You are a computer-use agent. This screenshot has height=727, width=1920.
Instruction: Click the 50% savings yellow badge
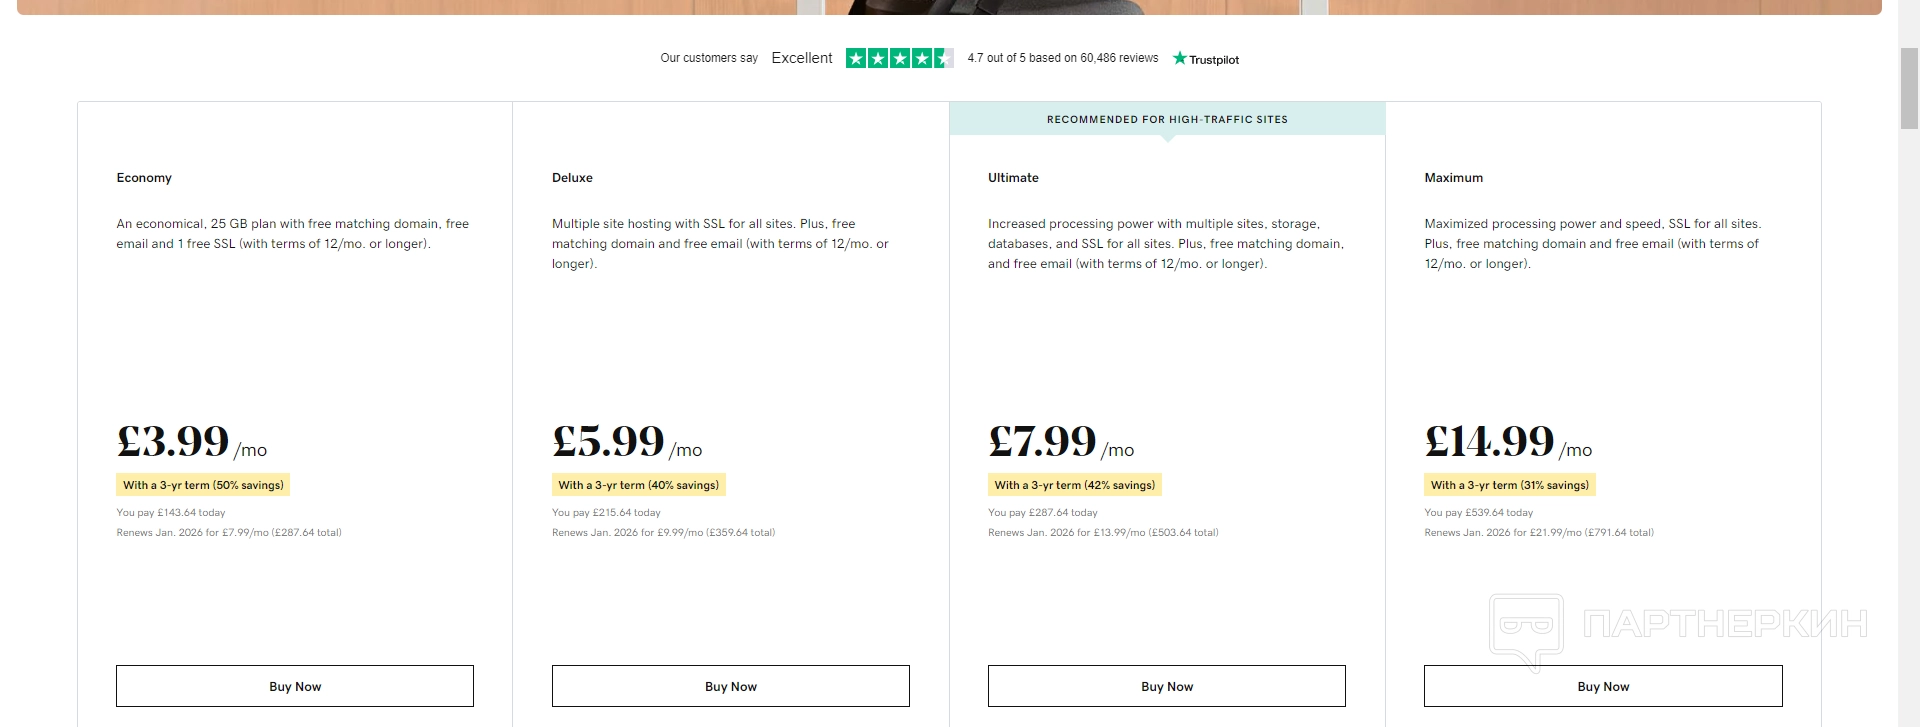coord(203,485)
